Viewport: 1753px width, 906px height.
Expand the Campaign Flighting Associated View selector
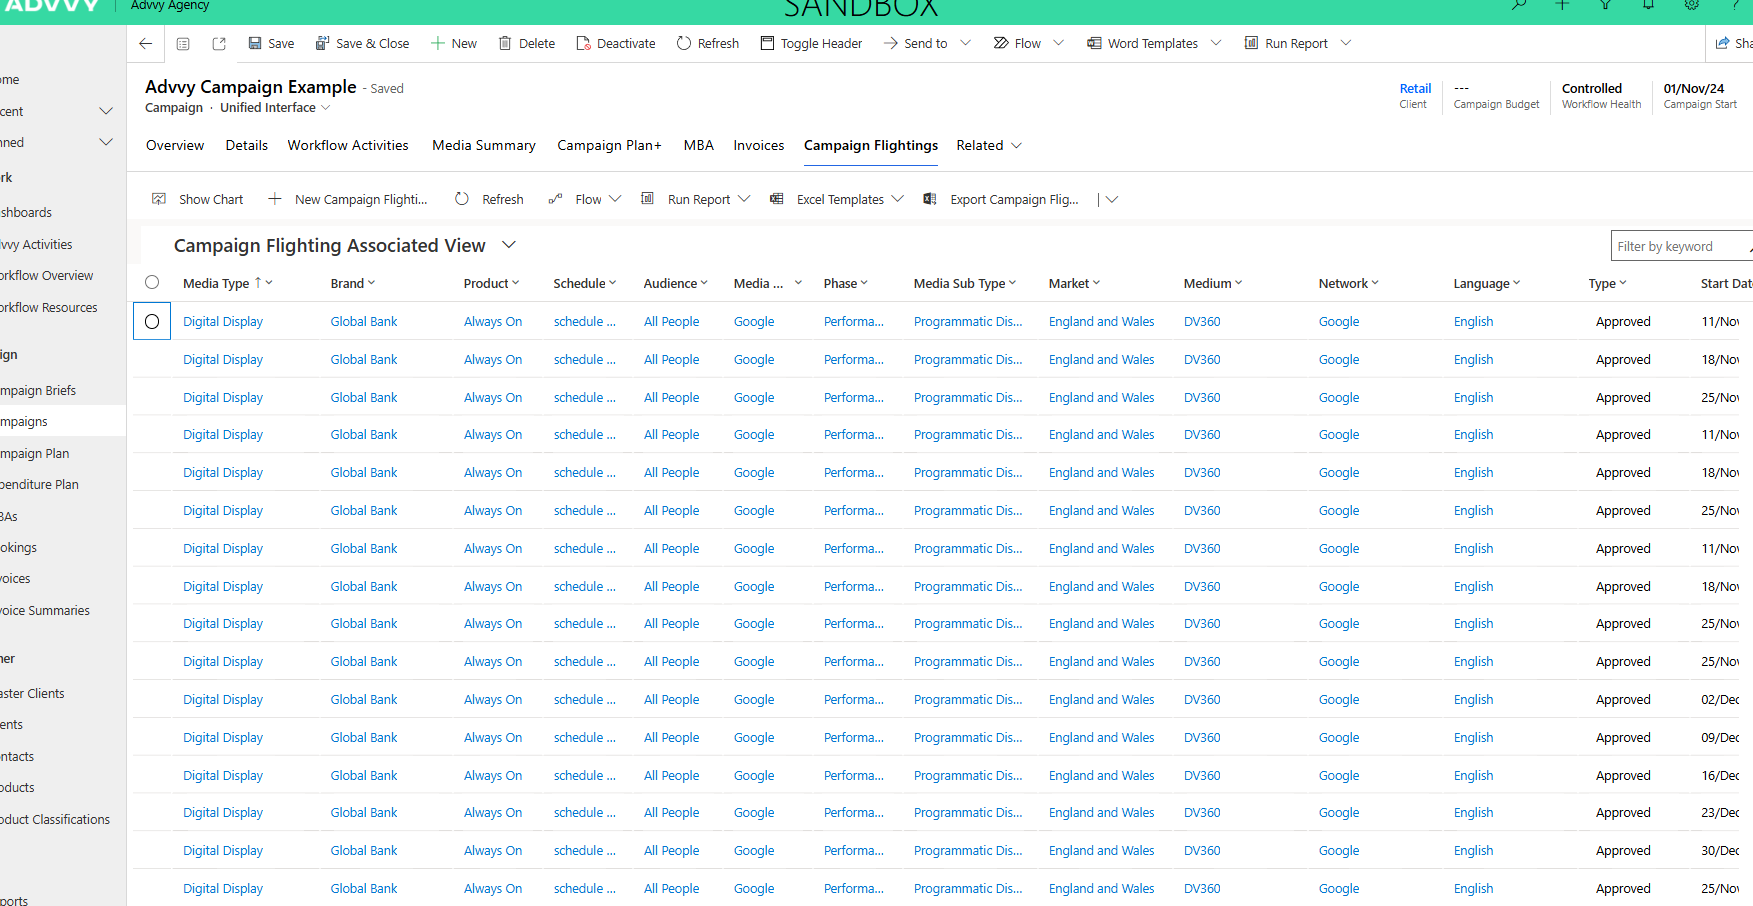pyautogui.click(x=509, y=245)
